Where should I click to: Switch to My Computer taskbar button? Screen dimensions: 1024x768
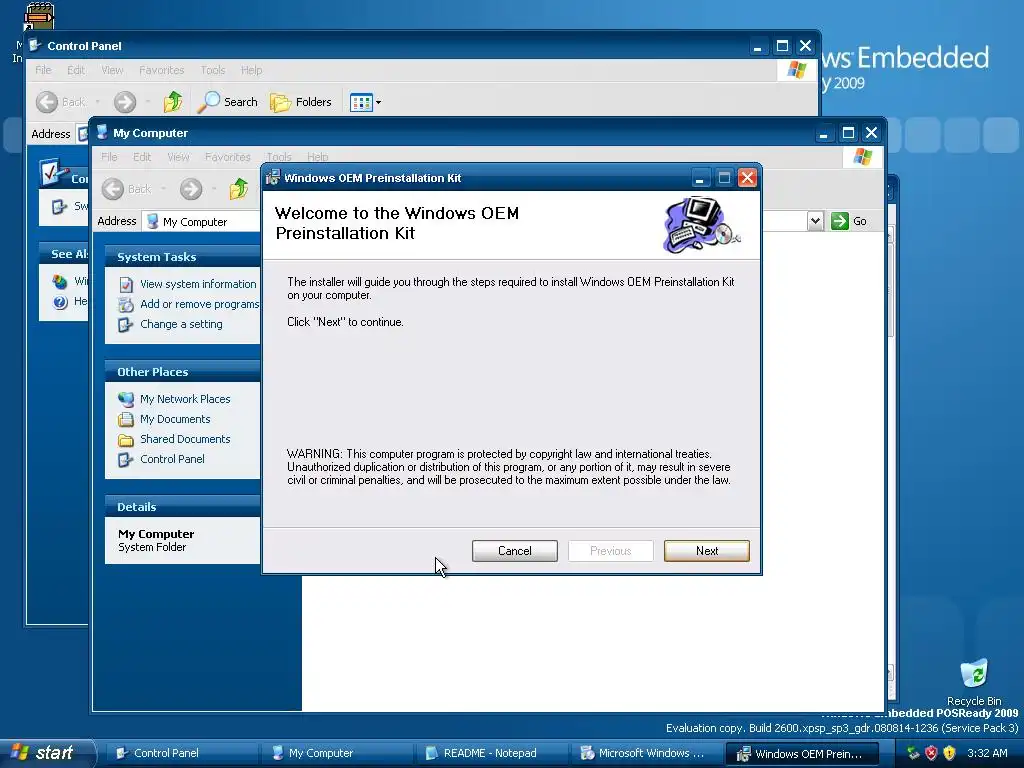pyautogui.click(x=336, y=753)
